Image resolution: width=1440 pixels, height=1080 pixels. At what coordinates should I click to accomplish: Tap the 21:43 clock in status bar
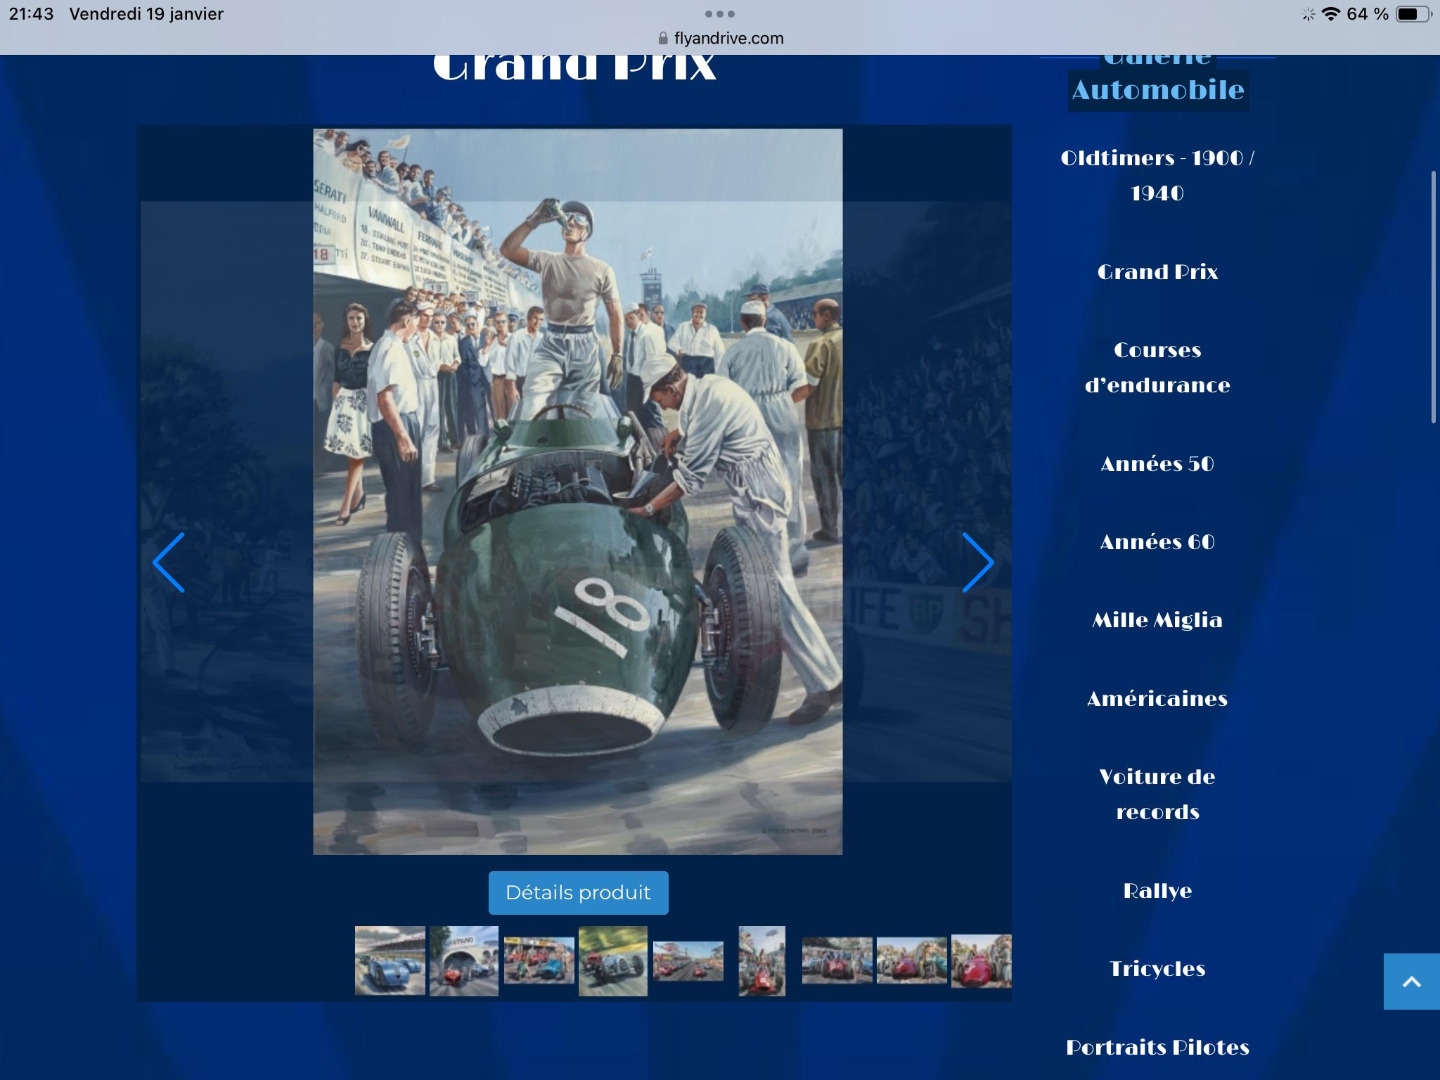31,14
